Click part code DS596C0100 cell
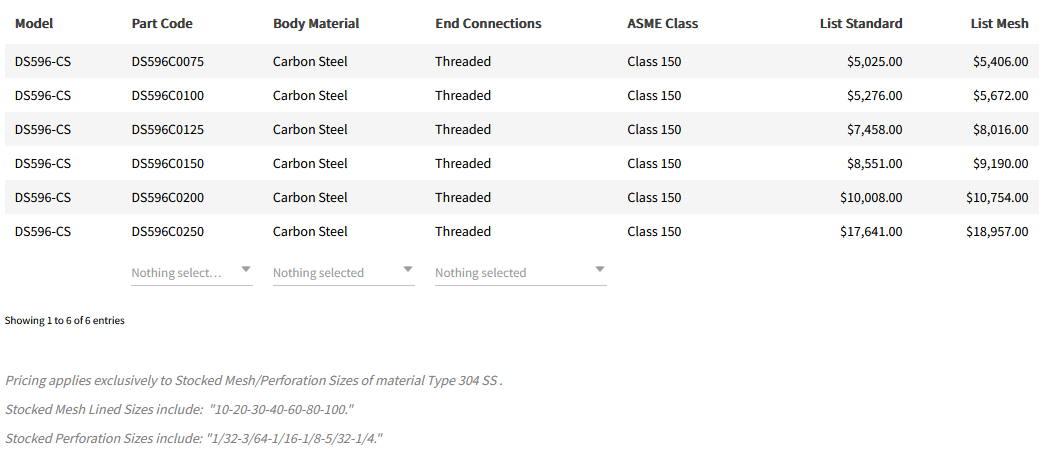This screenshot has width=1043, height=450. click(x=168, y=95)
